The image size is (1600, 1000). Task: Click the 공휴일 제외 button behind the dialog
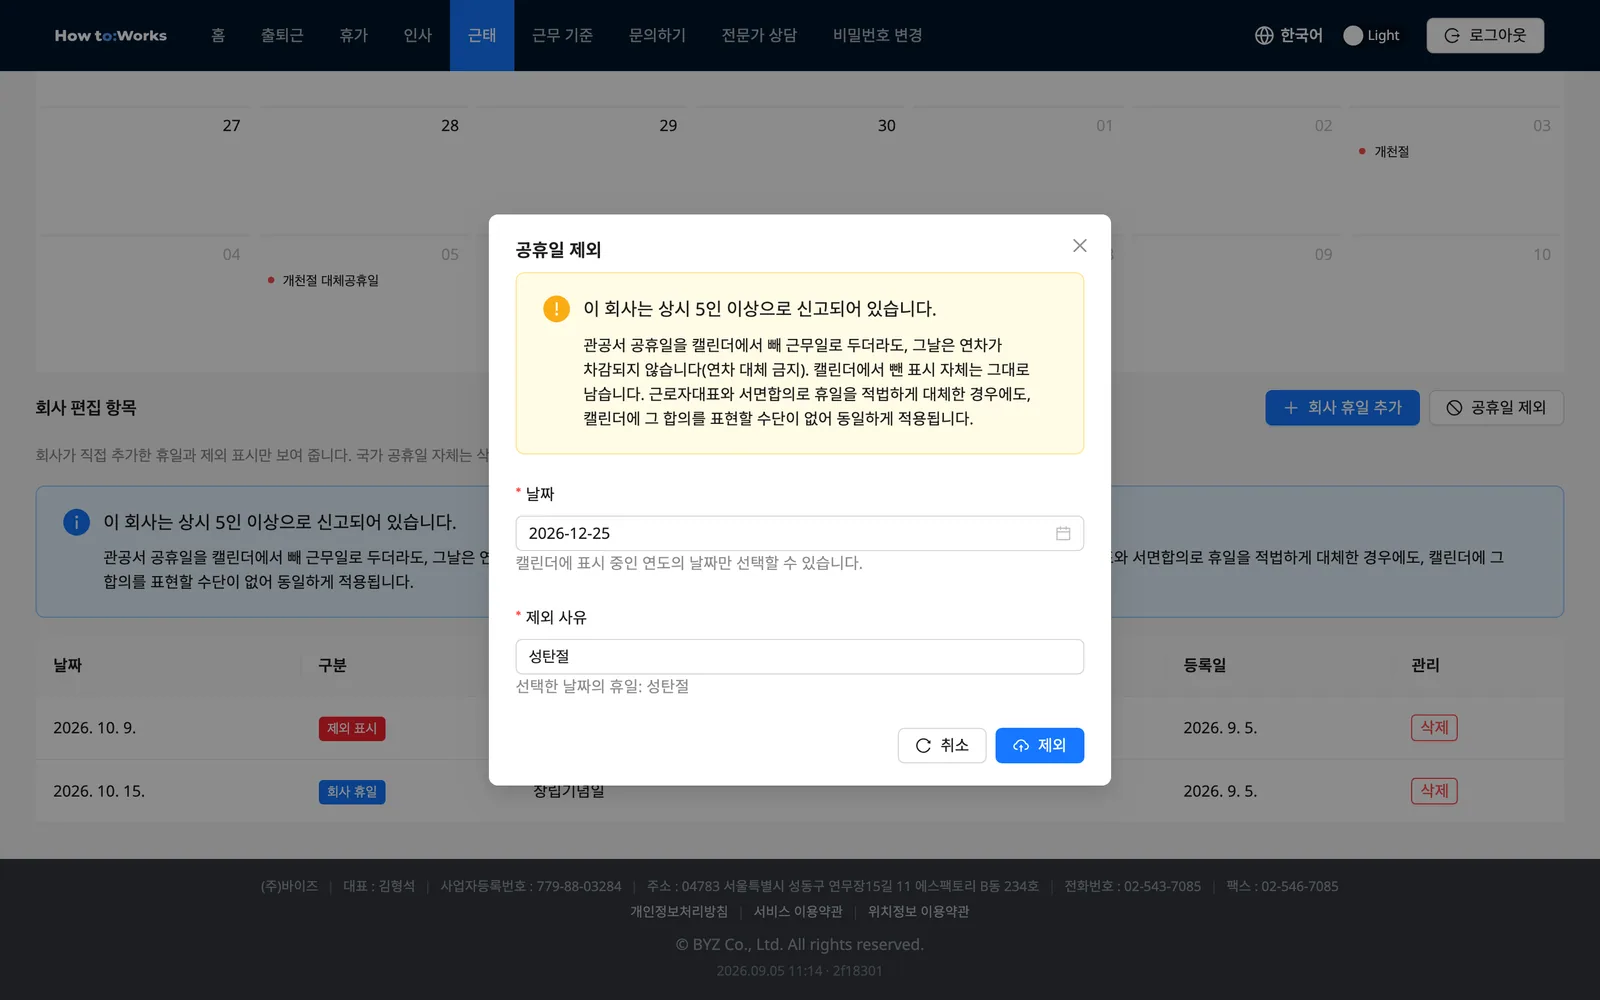[1496, 408]
